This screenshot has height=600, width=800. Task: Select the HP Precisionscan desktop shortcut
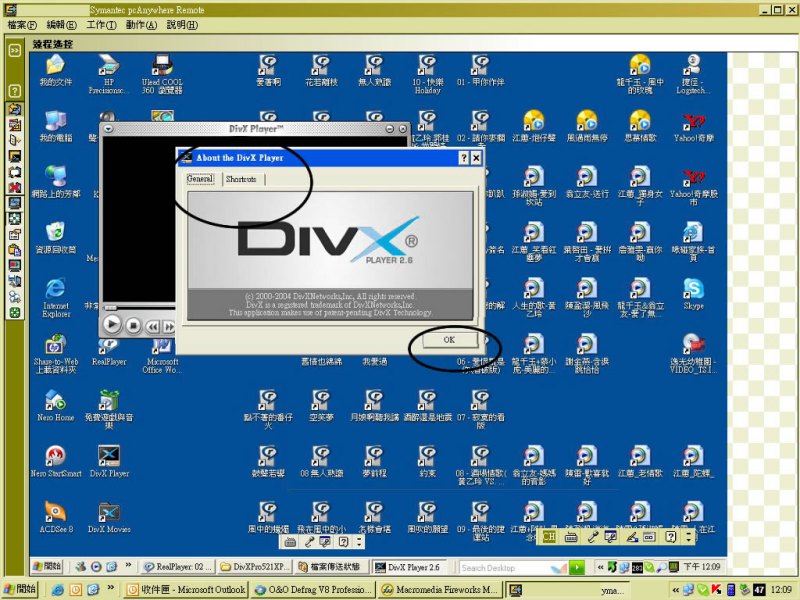click(x=109, y=74)
